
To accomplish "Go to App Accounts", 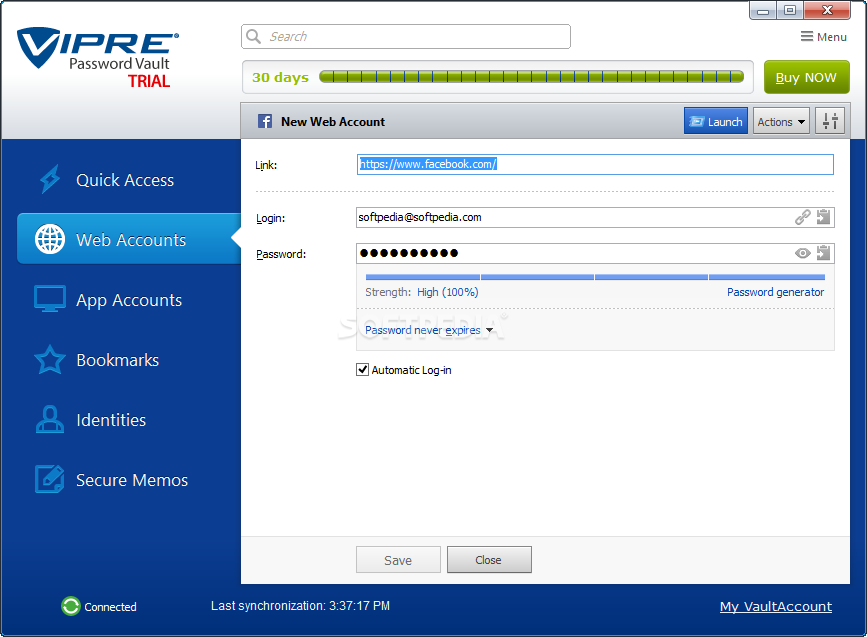I will (x=128, y=300).
